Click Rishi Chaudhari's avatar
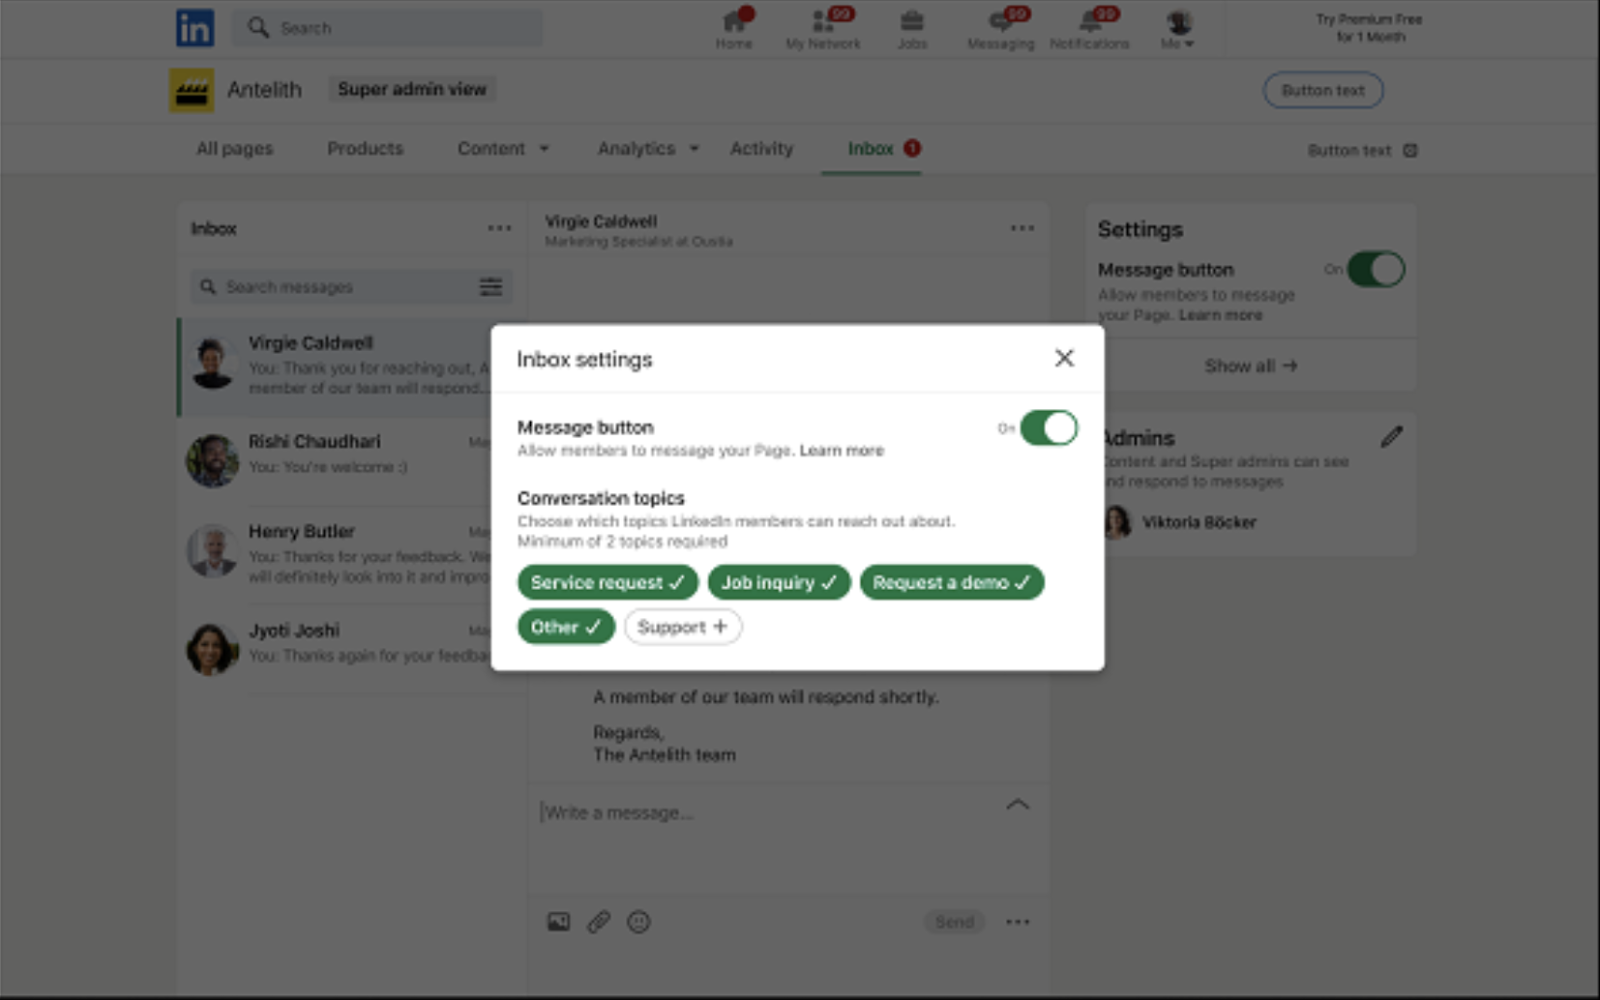This screenshot has height=1000, width=1600. pos(212,460)
